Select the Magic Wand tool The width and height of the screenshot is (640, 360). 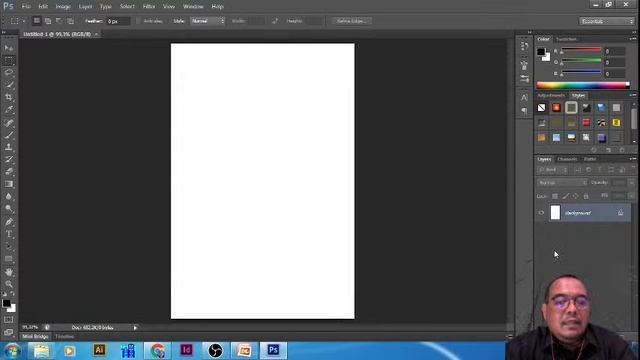tap(9, 85)
